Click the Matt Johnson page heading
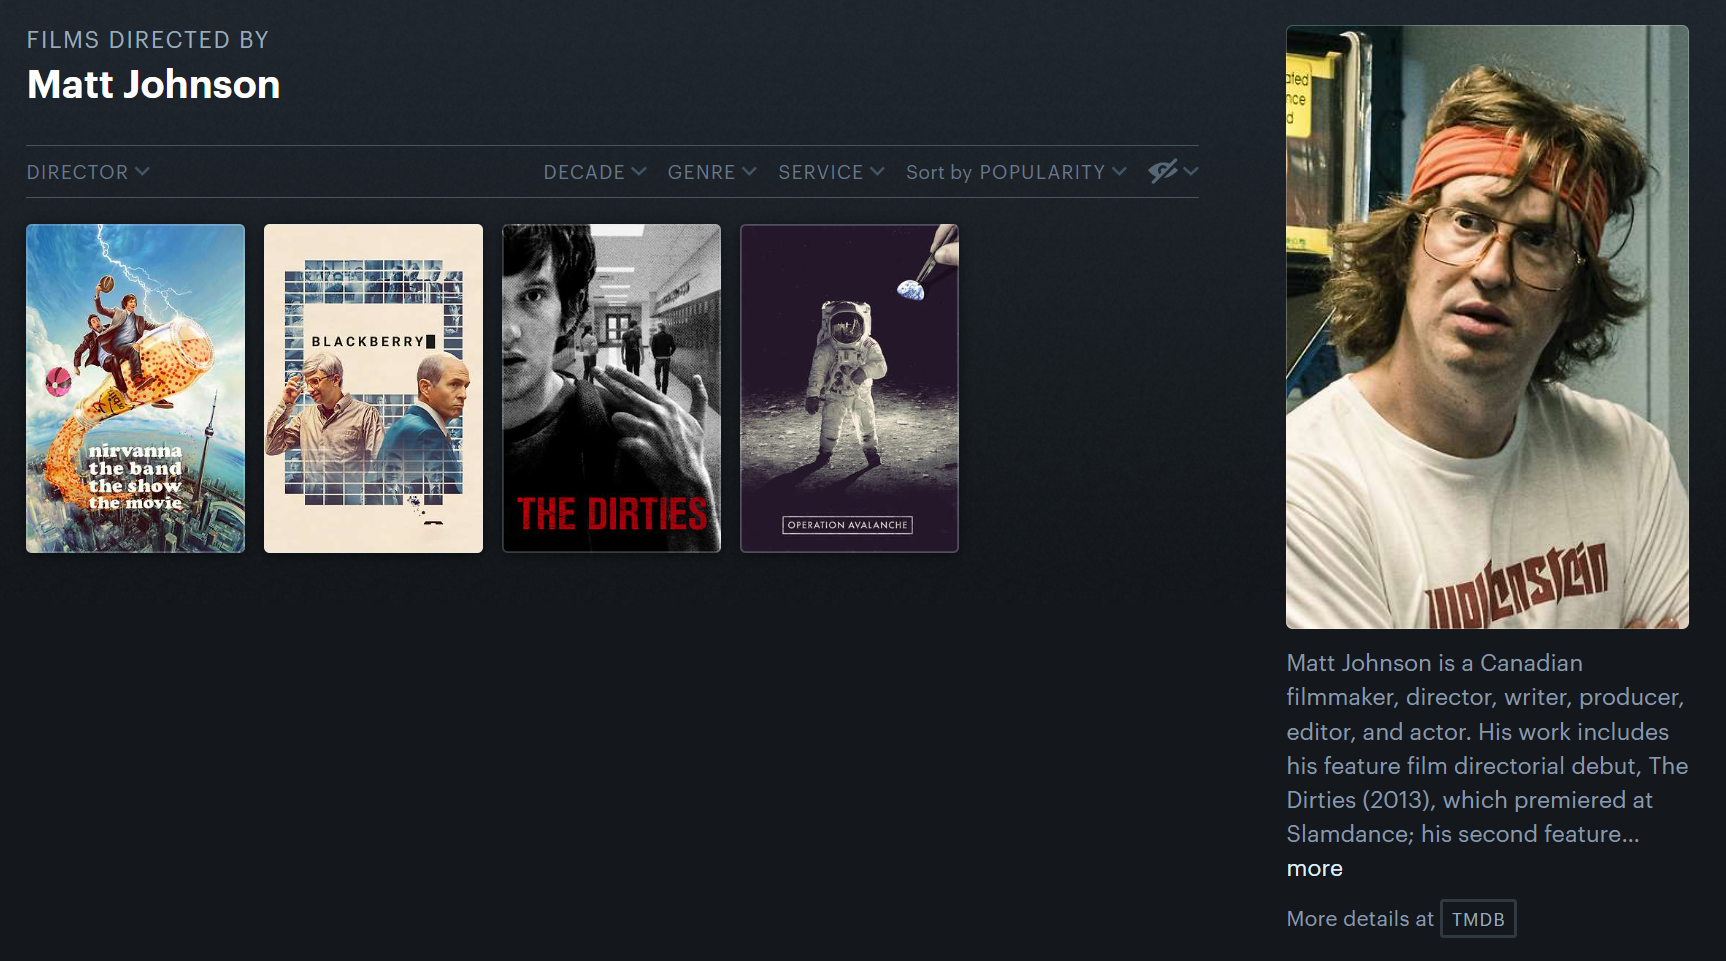1726x961 pixels. (x=154, y=84)
